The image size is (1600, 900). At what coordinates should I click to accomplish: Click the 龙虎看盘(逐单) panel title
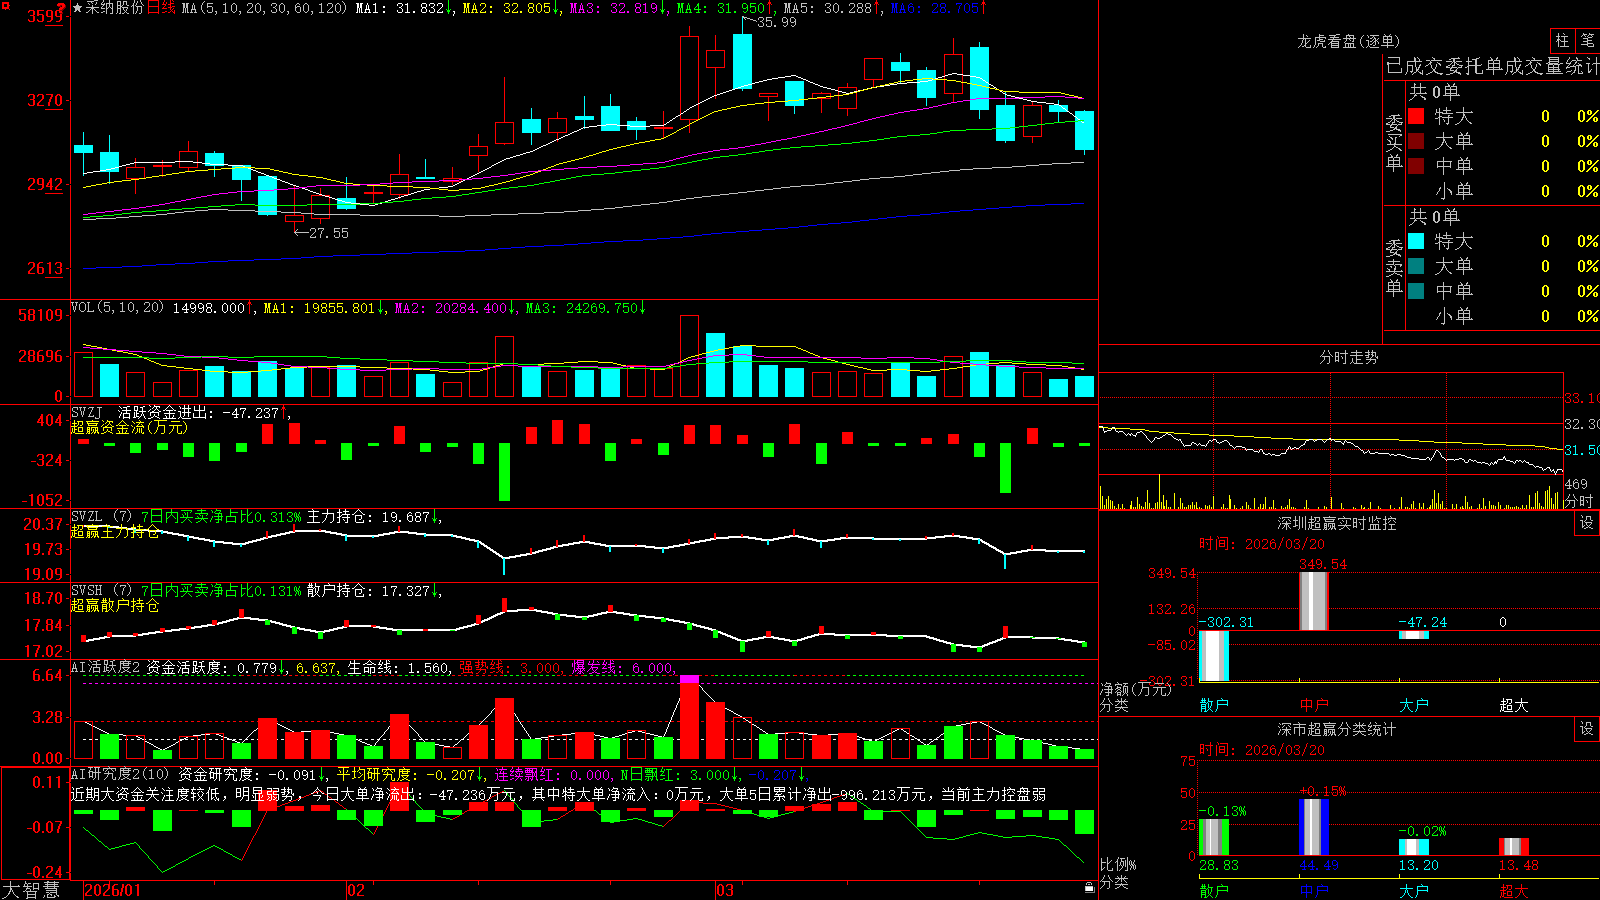[x=1348, y=41]
